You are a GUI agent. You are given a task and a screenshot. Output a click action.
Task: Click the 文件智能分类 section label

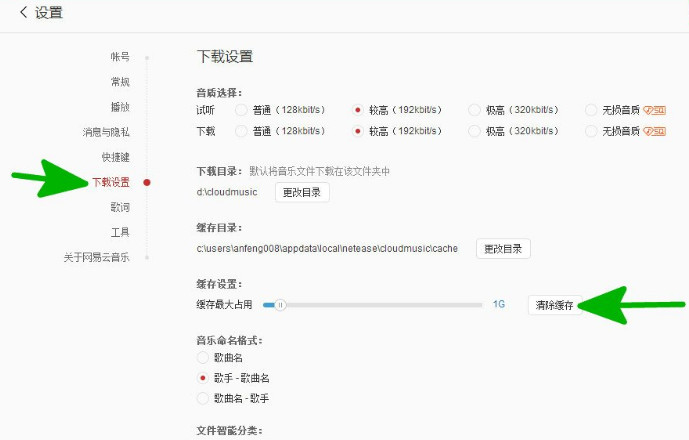(x=229, y=430)
